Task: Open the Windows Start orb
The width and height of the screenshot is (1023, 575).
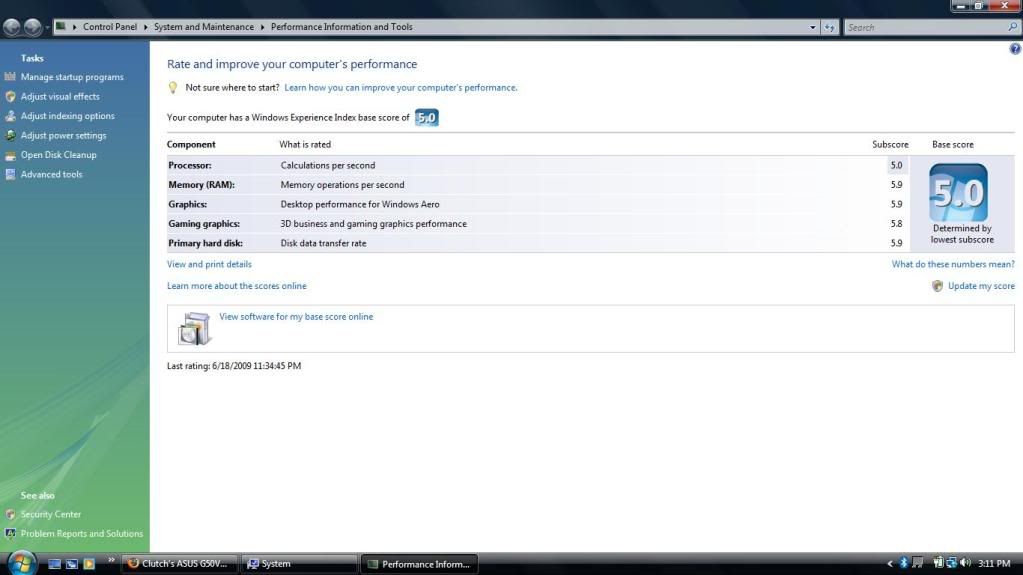Action: (22, 562)
